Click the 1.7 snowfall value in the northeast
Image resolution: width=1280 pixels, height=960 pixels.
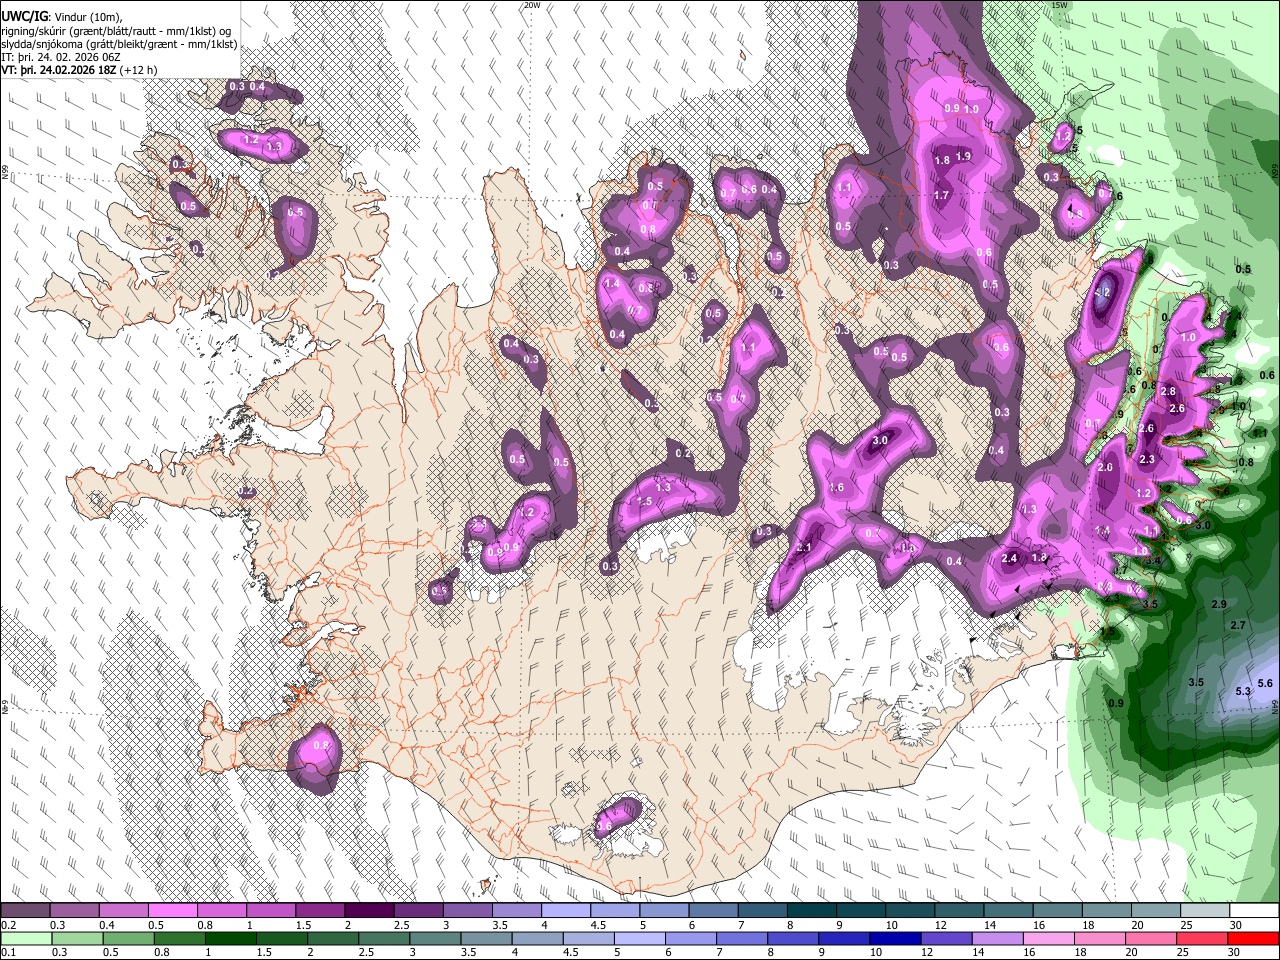(941, 196)
